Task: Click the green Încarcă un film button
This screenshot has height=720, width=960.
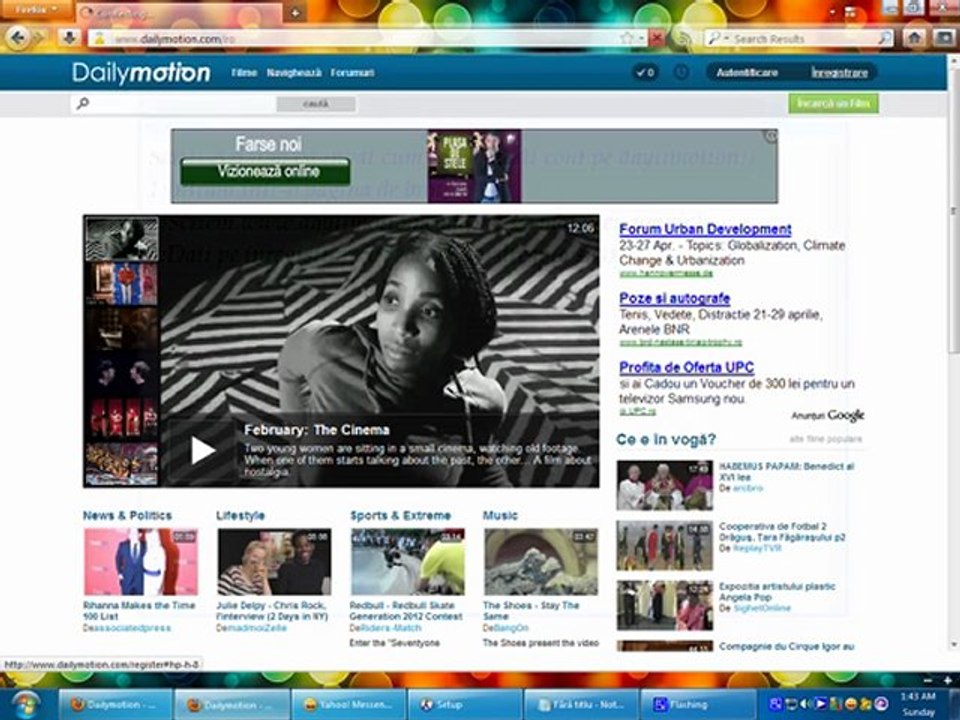Action: (833, 103)
